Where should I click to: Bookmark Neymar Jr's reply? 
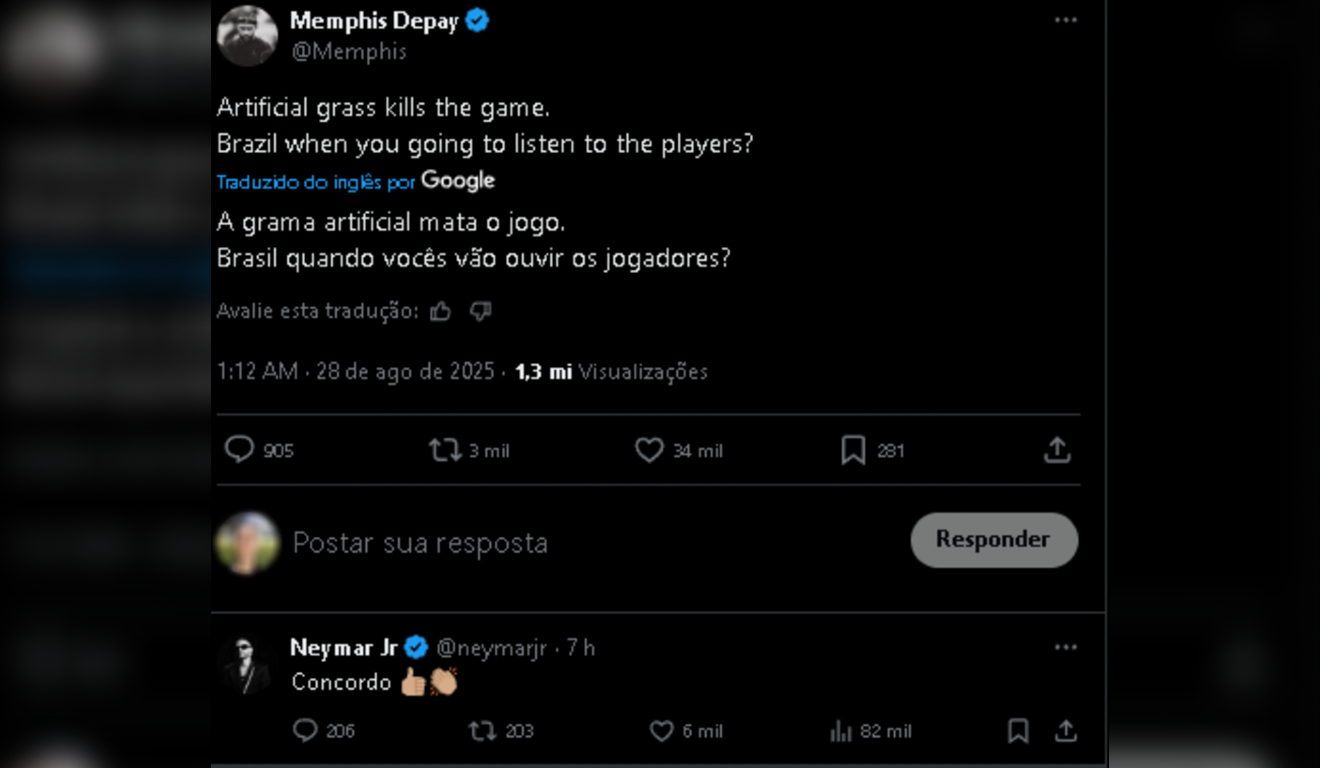pos(1018,731)
